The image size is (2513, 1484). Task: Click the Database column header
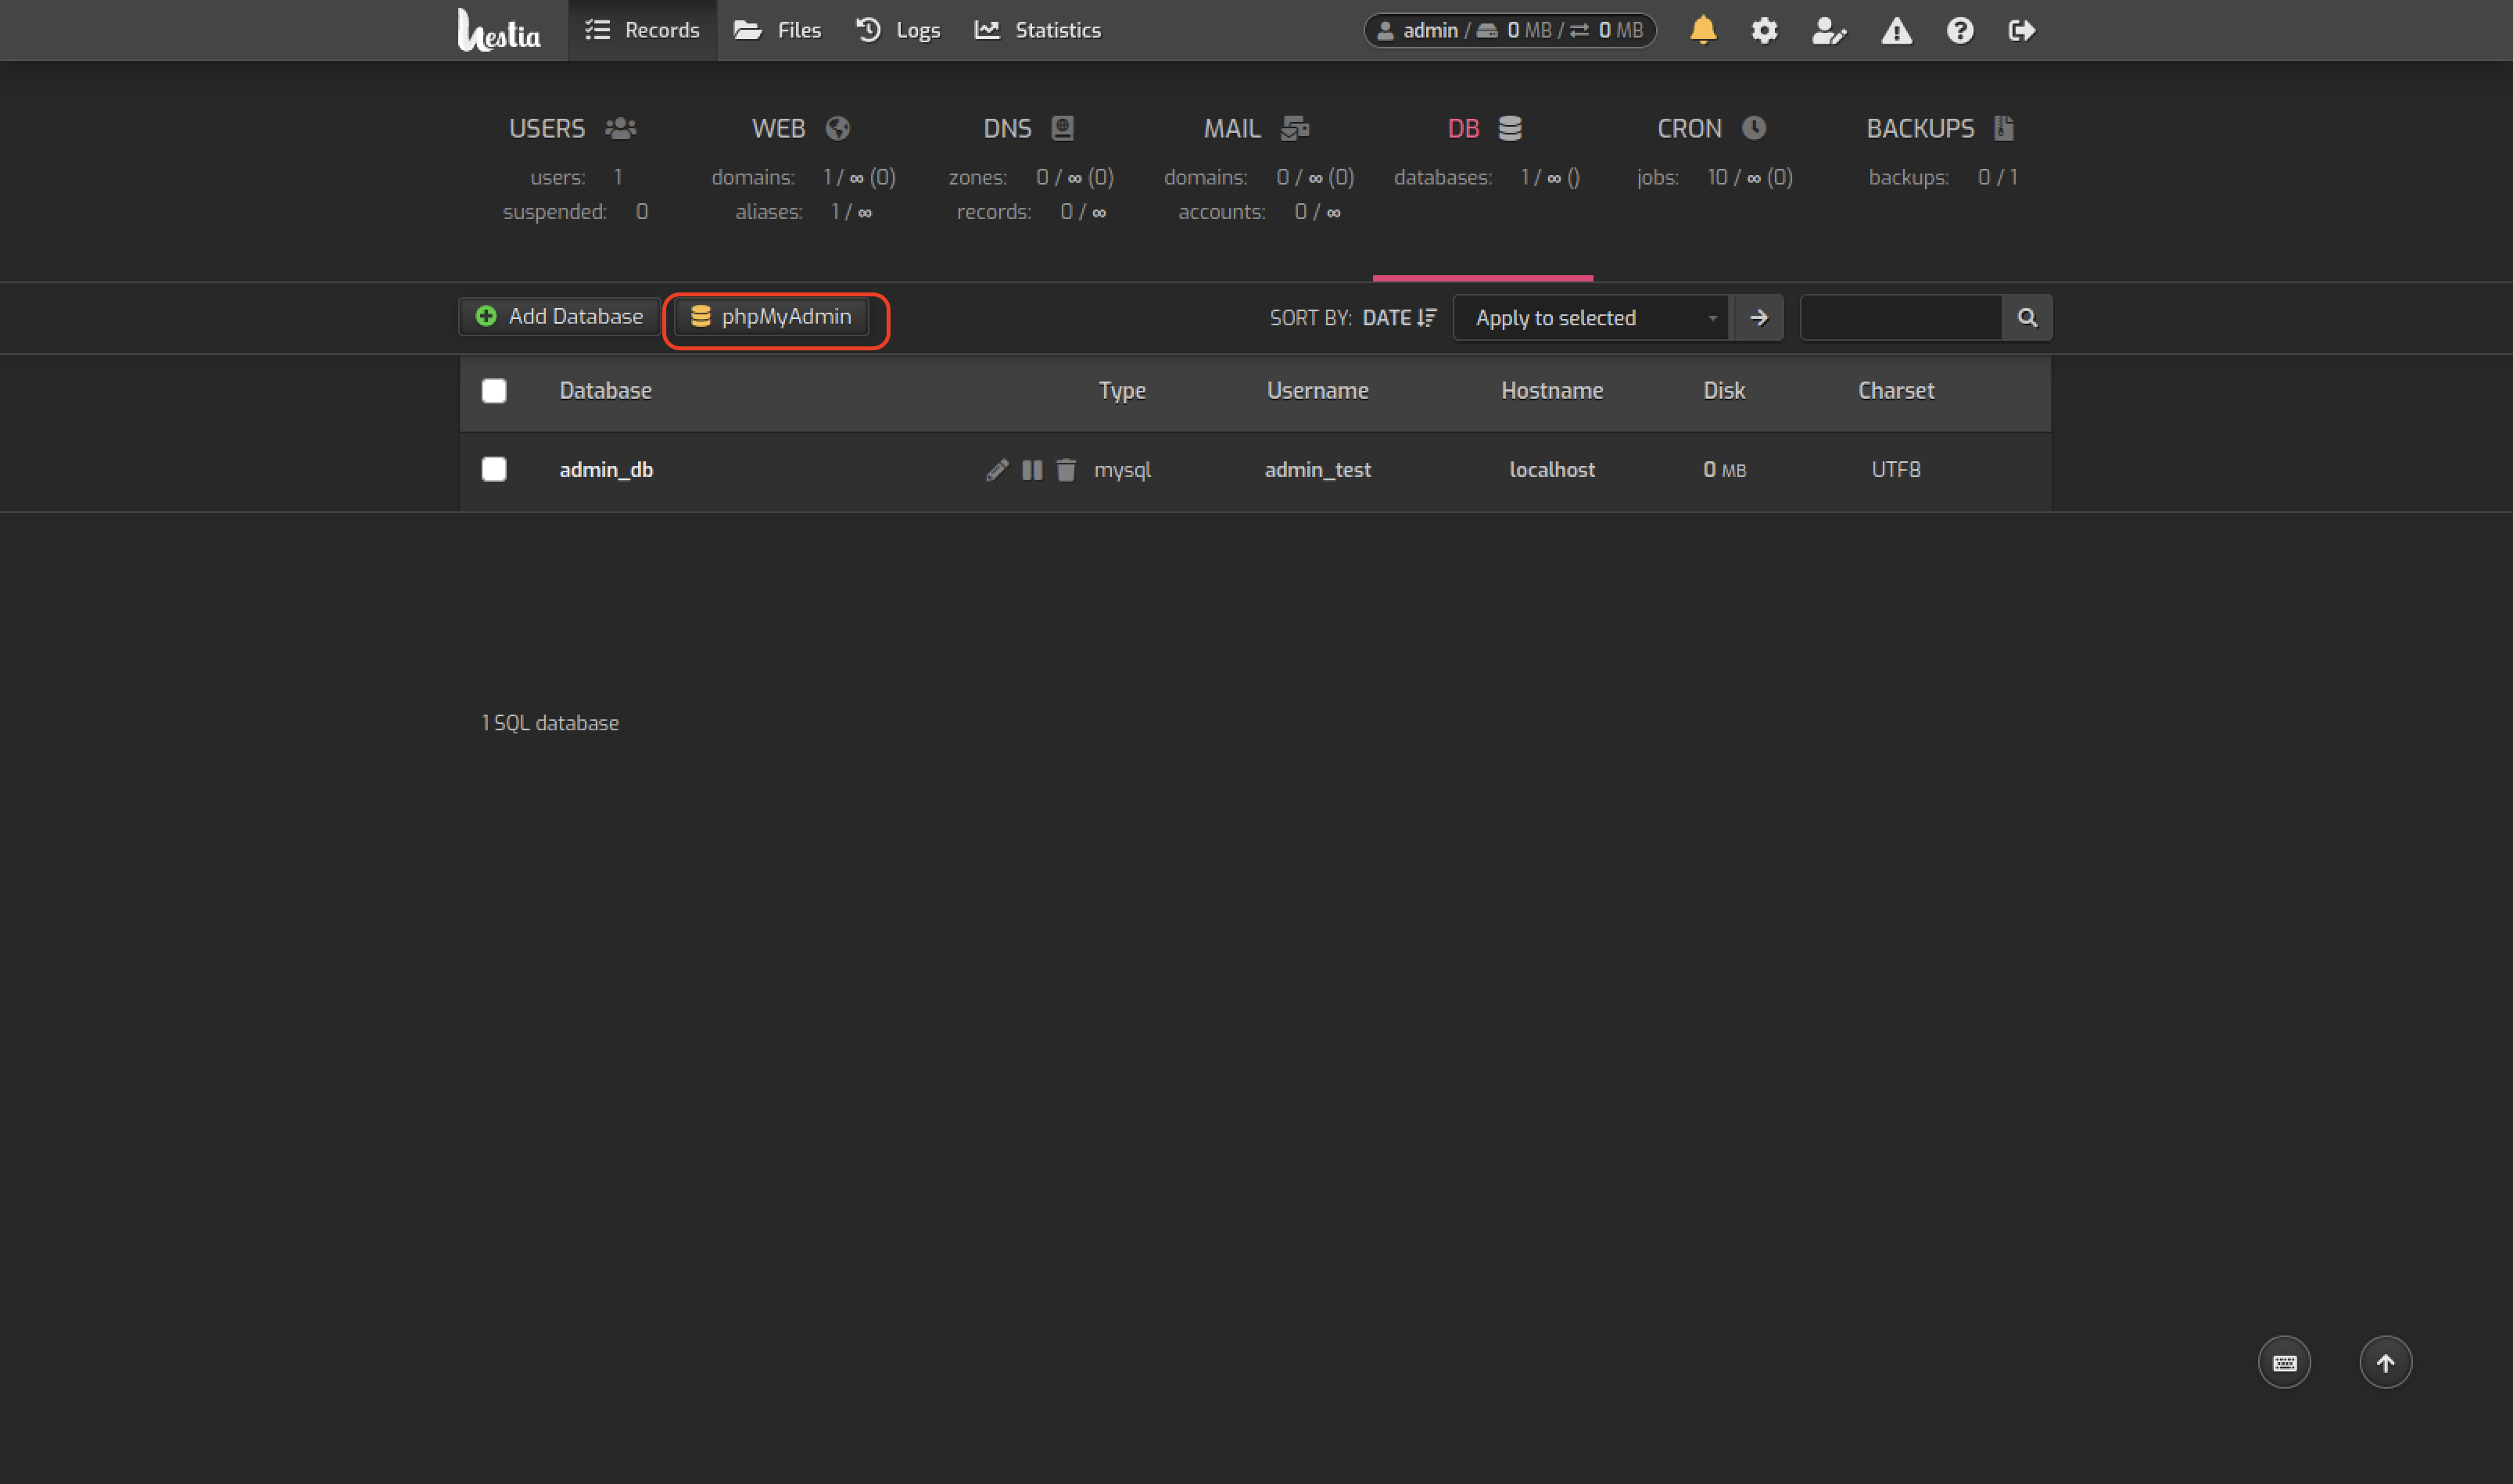(x=605, y=391)
